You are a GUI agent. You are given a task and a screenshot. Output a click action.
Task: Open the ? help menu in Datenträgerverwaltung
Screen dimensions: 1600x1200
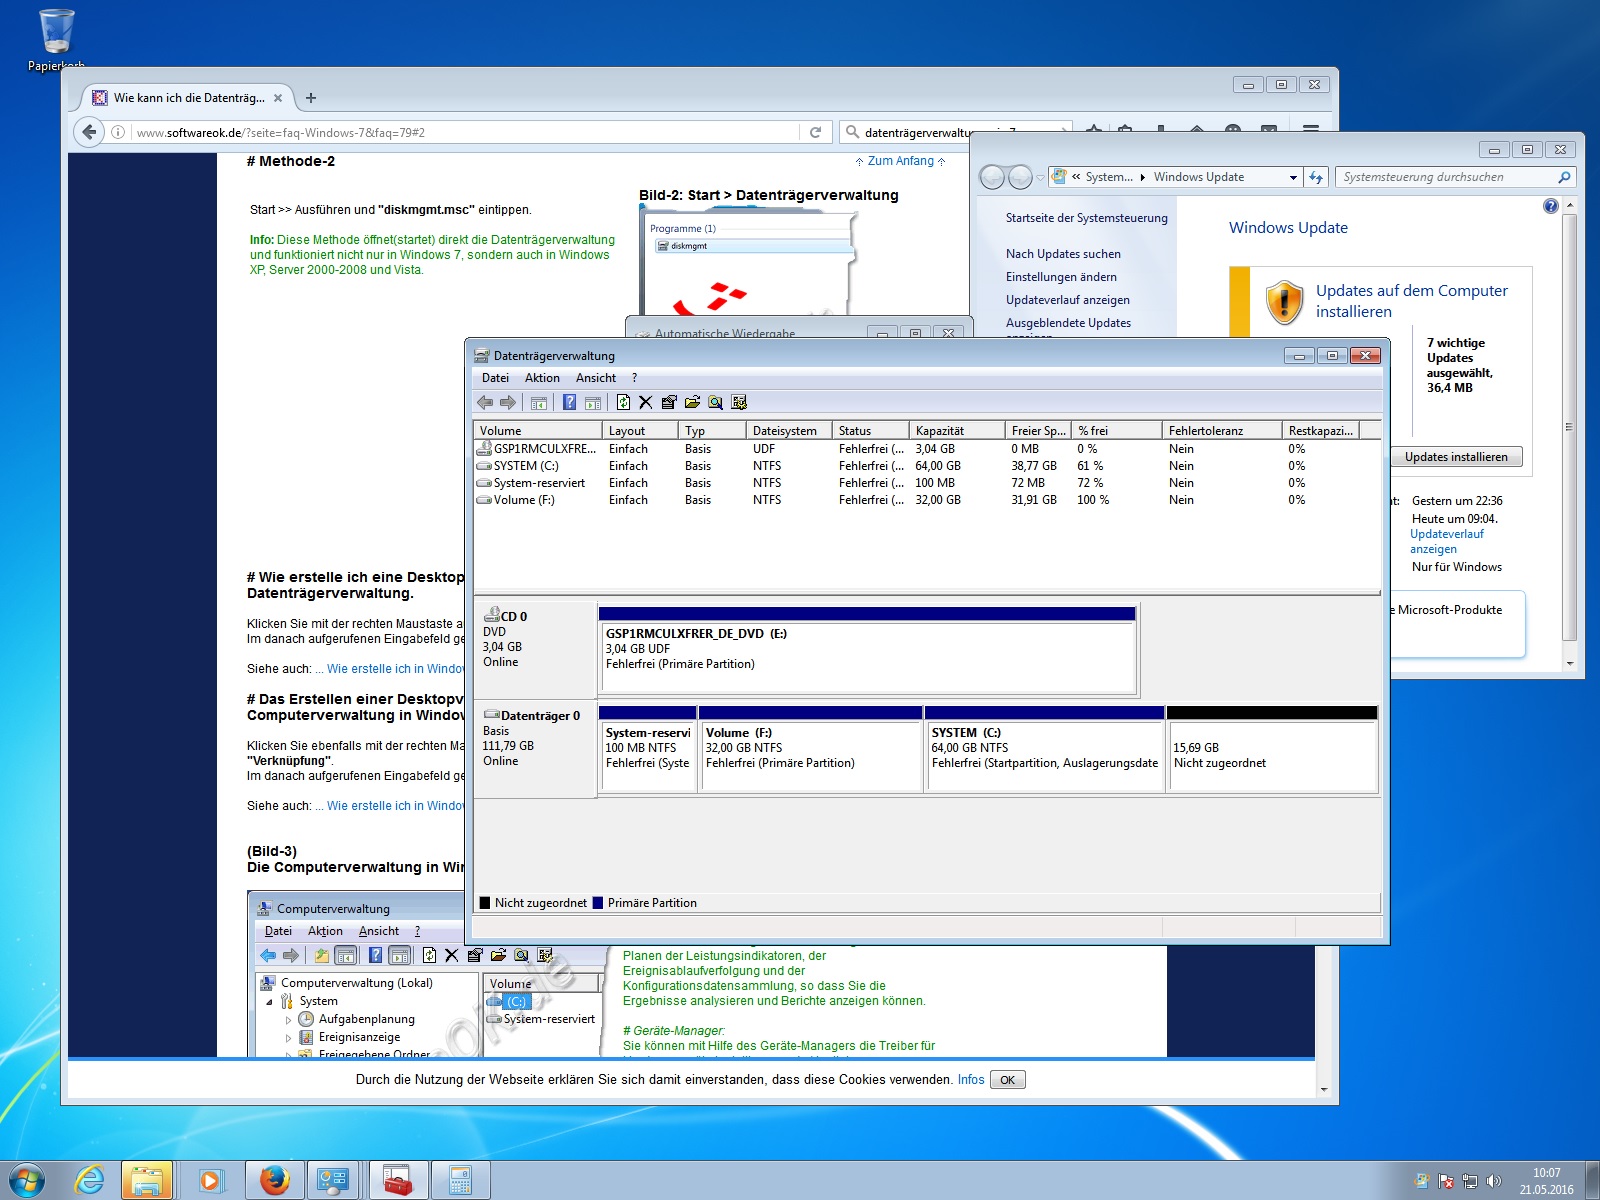(x=634, y=378)
